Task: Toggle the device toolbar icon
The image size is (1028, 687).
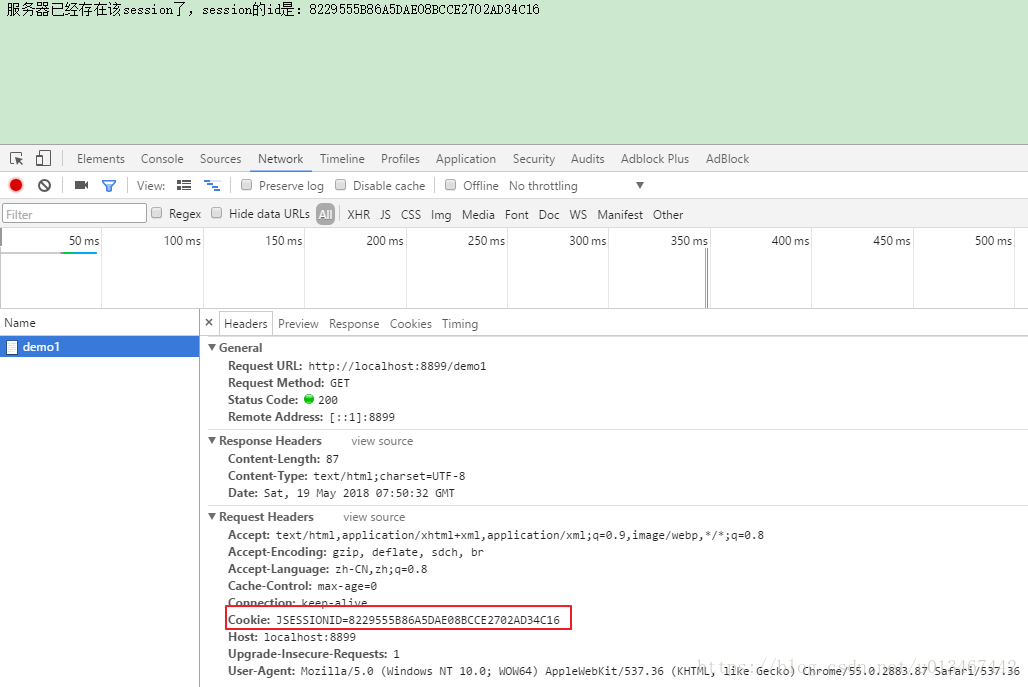Action: tap(43, 159)
